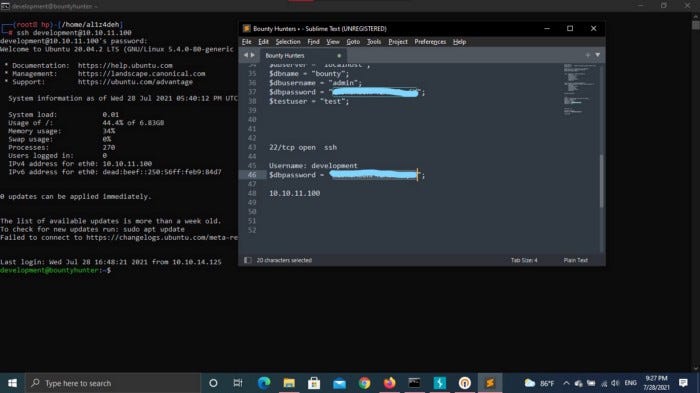Open File Explorer from the taskbar
Screen dimensions: 700x393
(x=289, y=383)
